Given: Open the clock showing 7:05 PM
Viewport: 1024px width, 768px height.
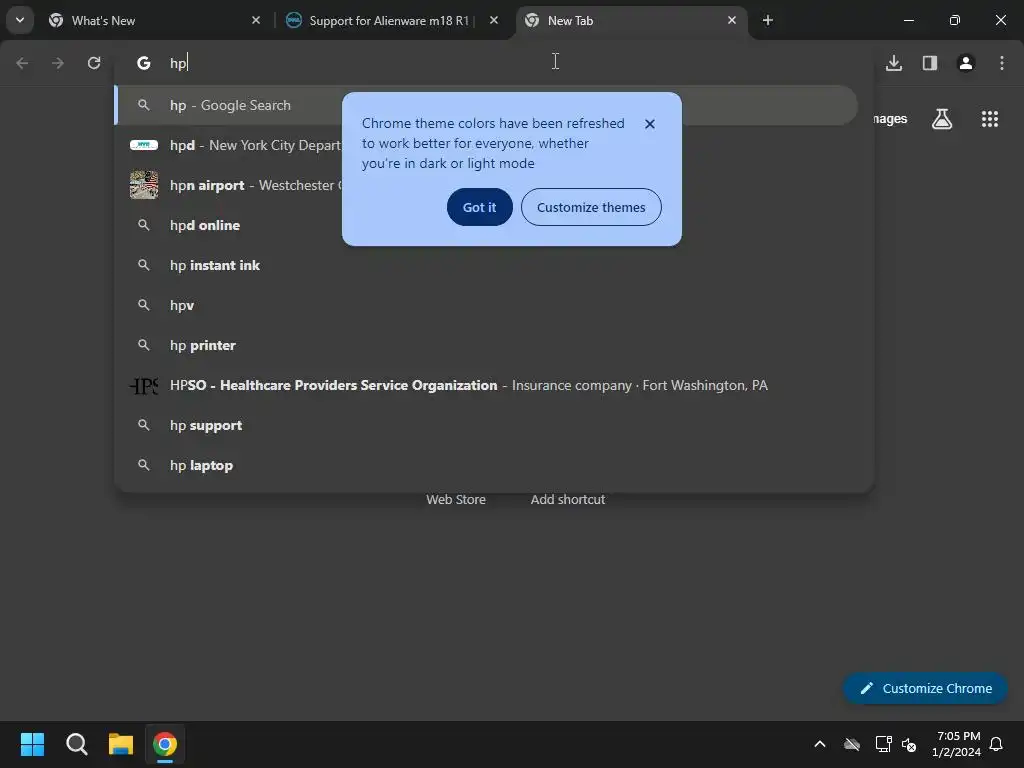Looking at the screenshot, I should [x=957, y=744].
